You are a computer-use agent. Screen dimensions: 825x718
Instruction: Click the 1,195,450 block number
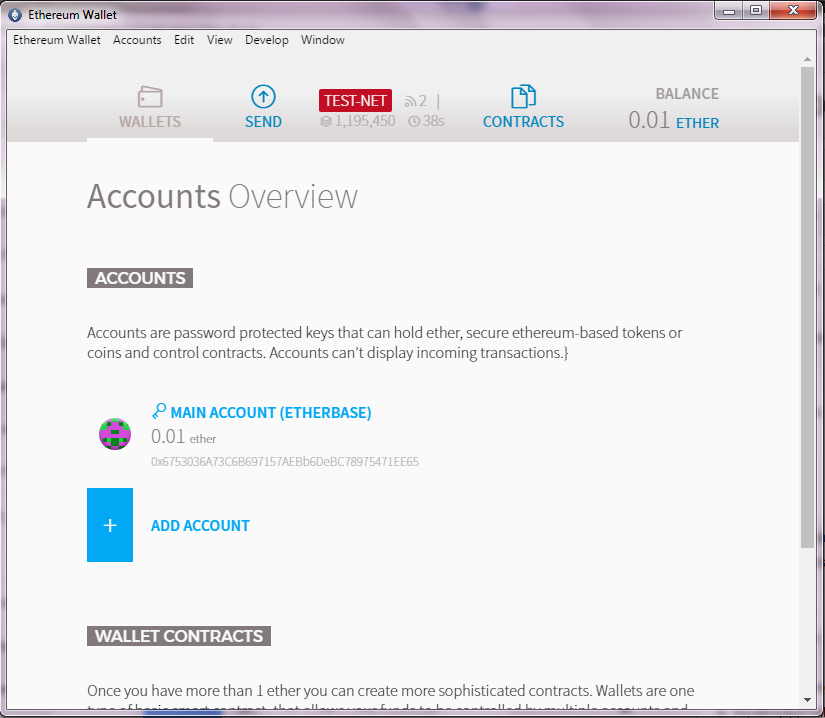pos(365,121)
